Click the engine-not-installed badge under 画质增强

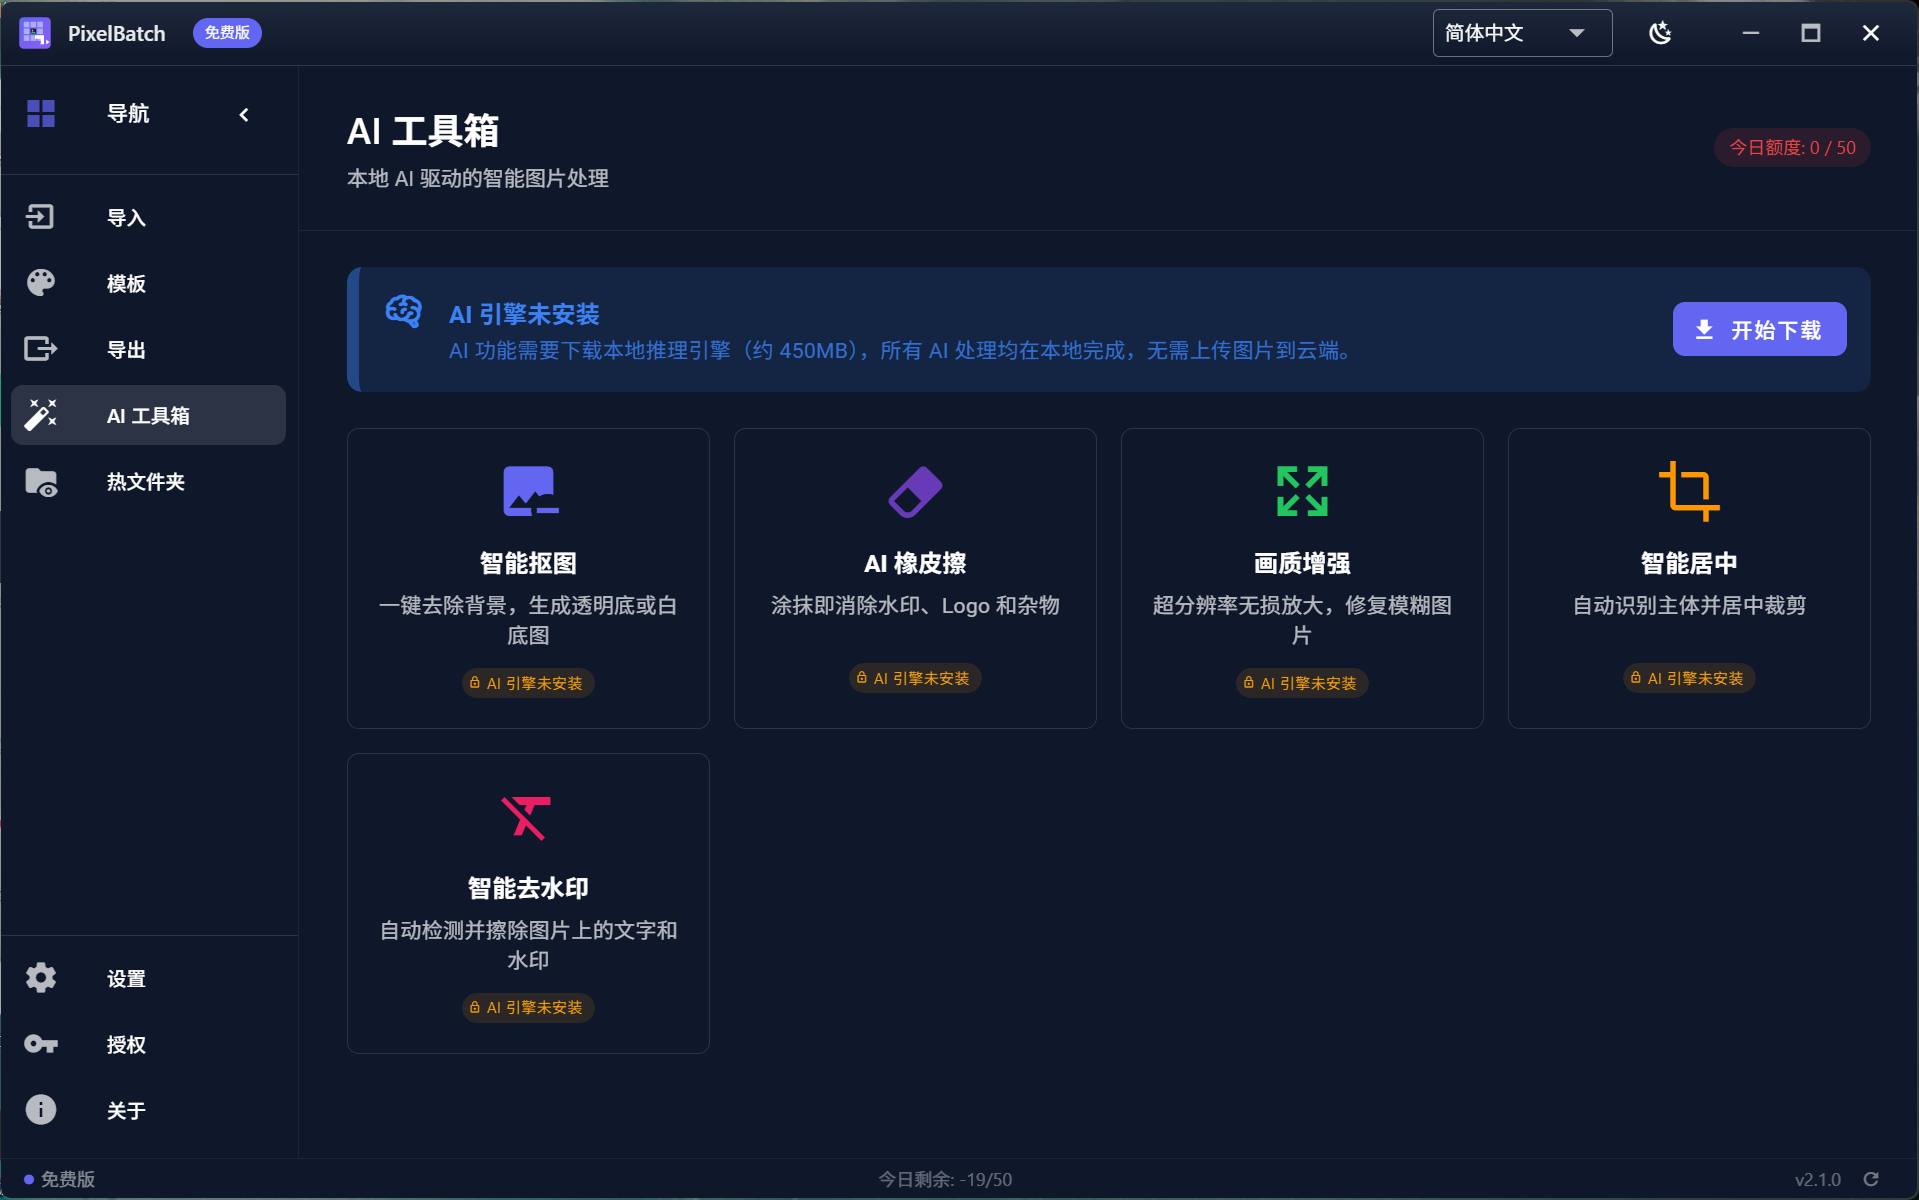[x=1302, y=683]
